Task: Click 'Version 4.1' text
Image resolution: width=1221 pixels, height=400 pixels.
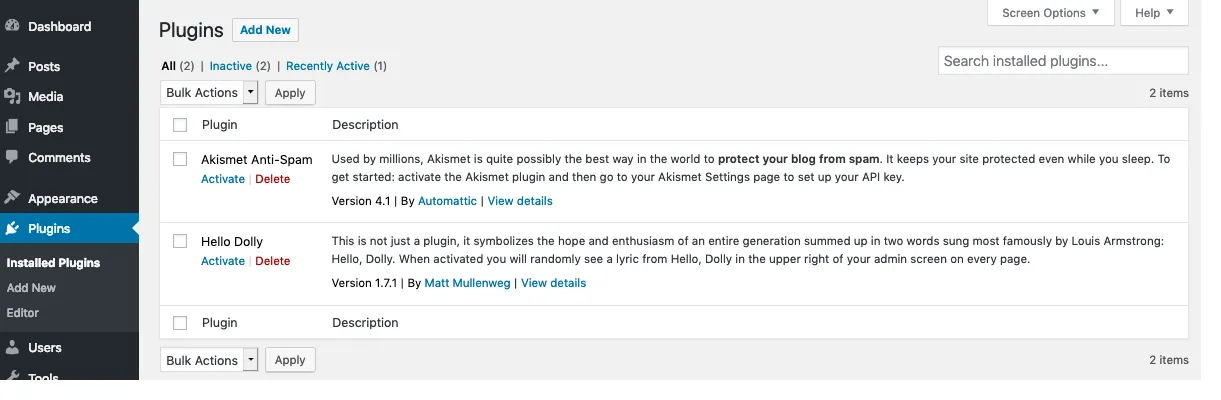Action: 363,201
